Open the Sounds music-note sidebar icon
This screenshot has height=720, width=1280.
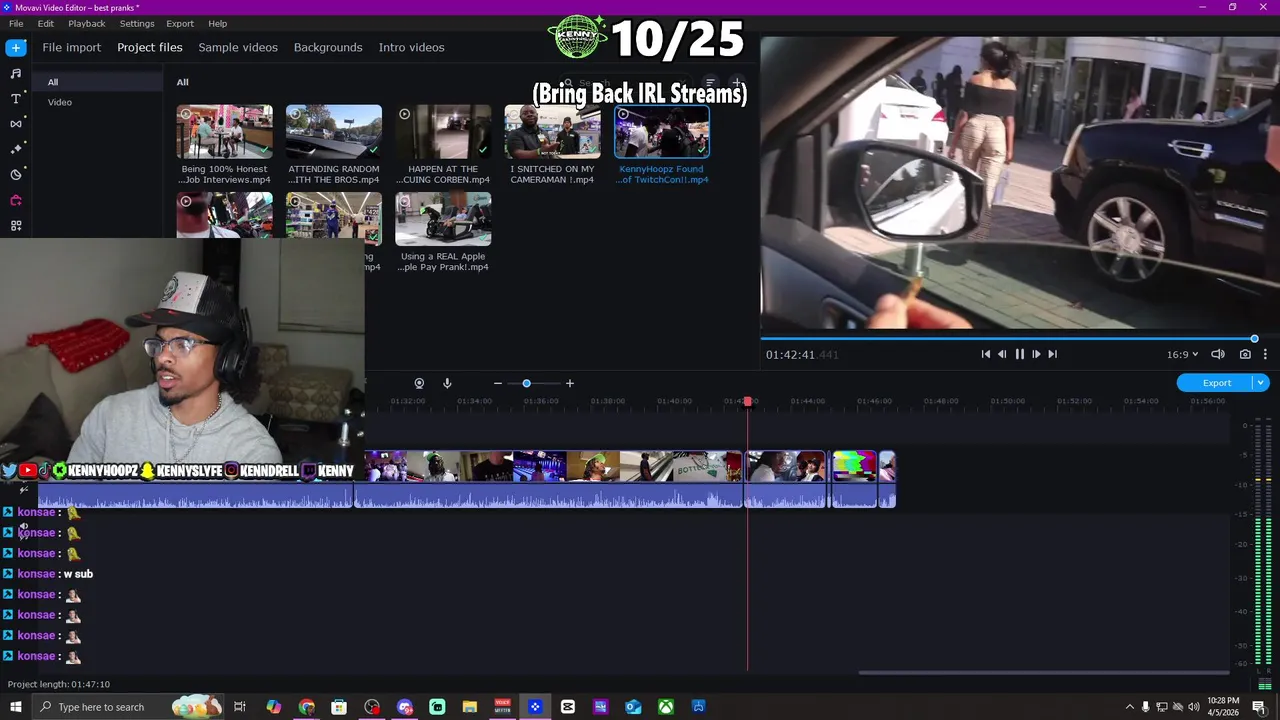coord(15,73)
